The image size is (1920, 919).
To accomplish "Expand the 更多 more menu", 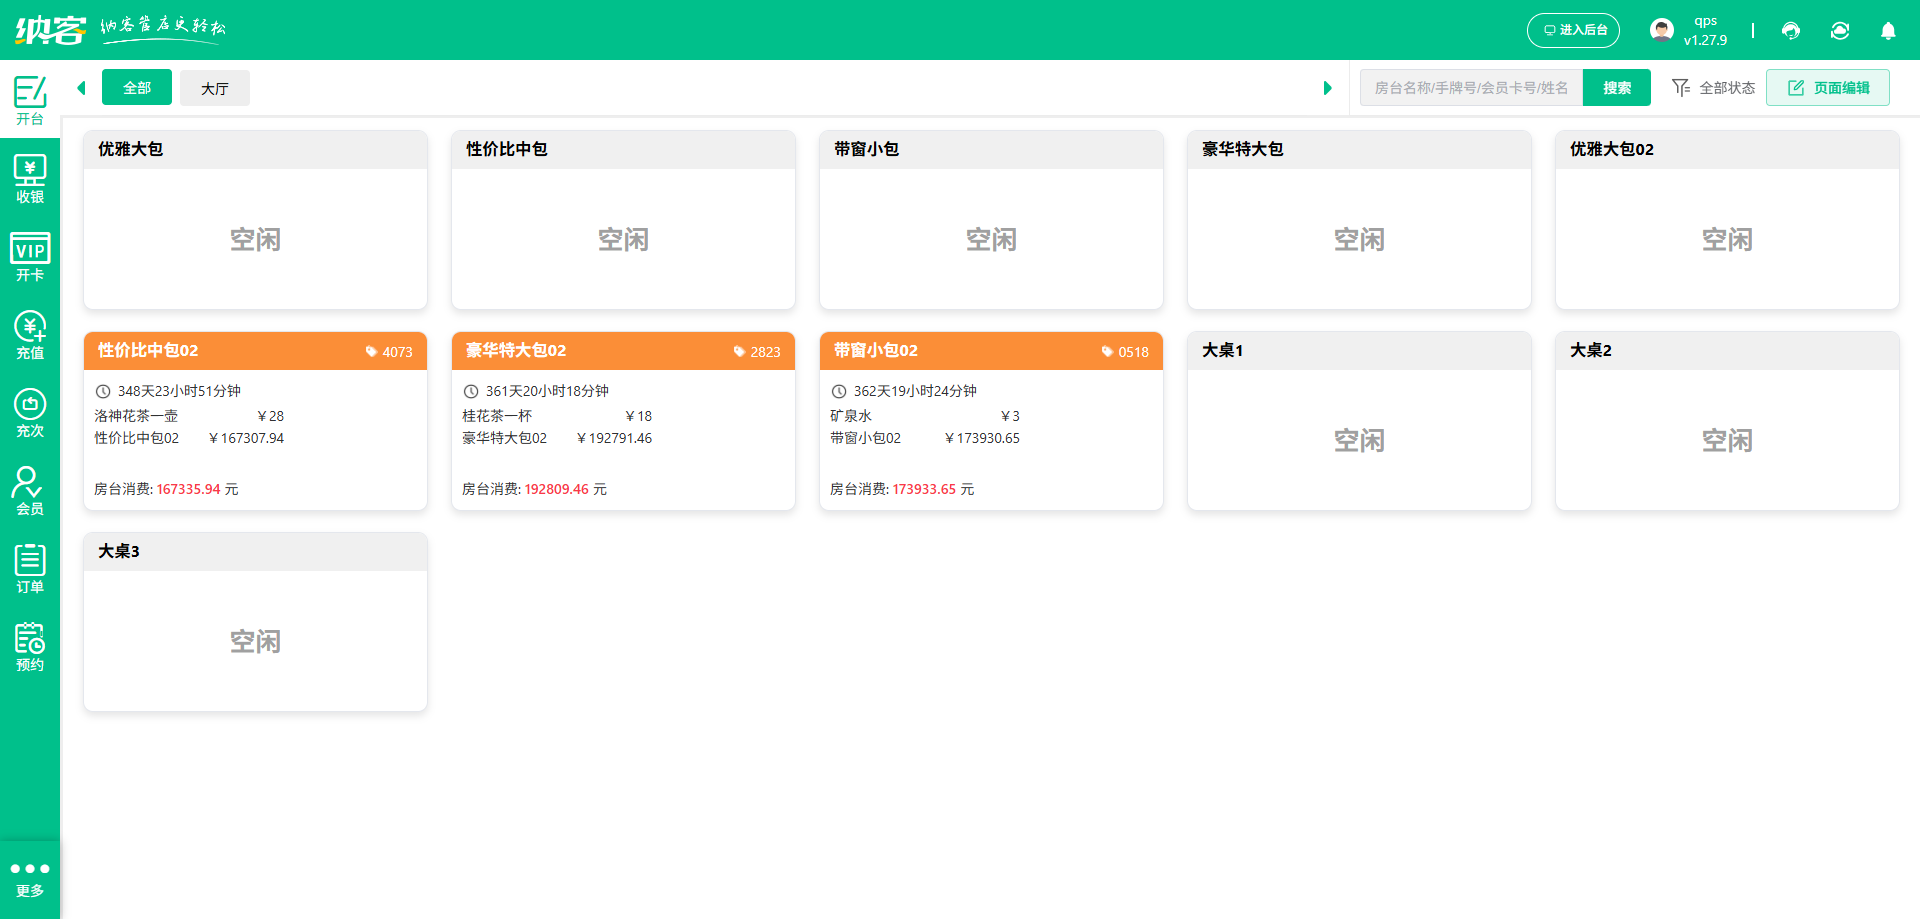I will [x=30, y=878].
